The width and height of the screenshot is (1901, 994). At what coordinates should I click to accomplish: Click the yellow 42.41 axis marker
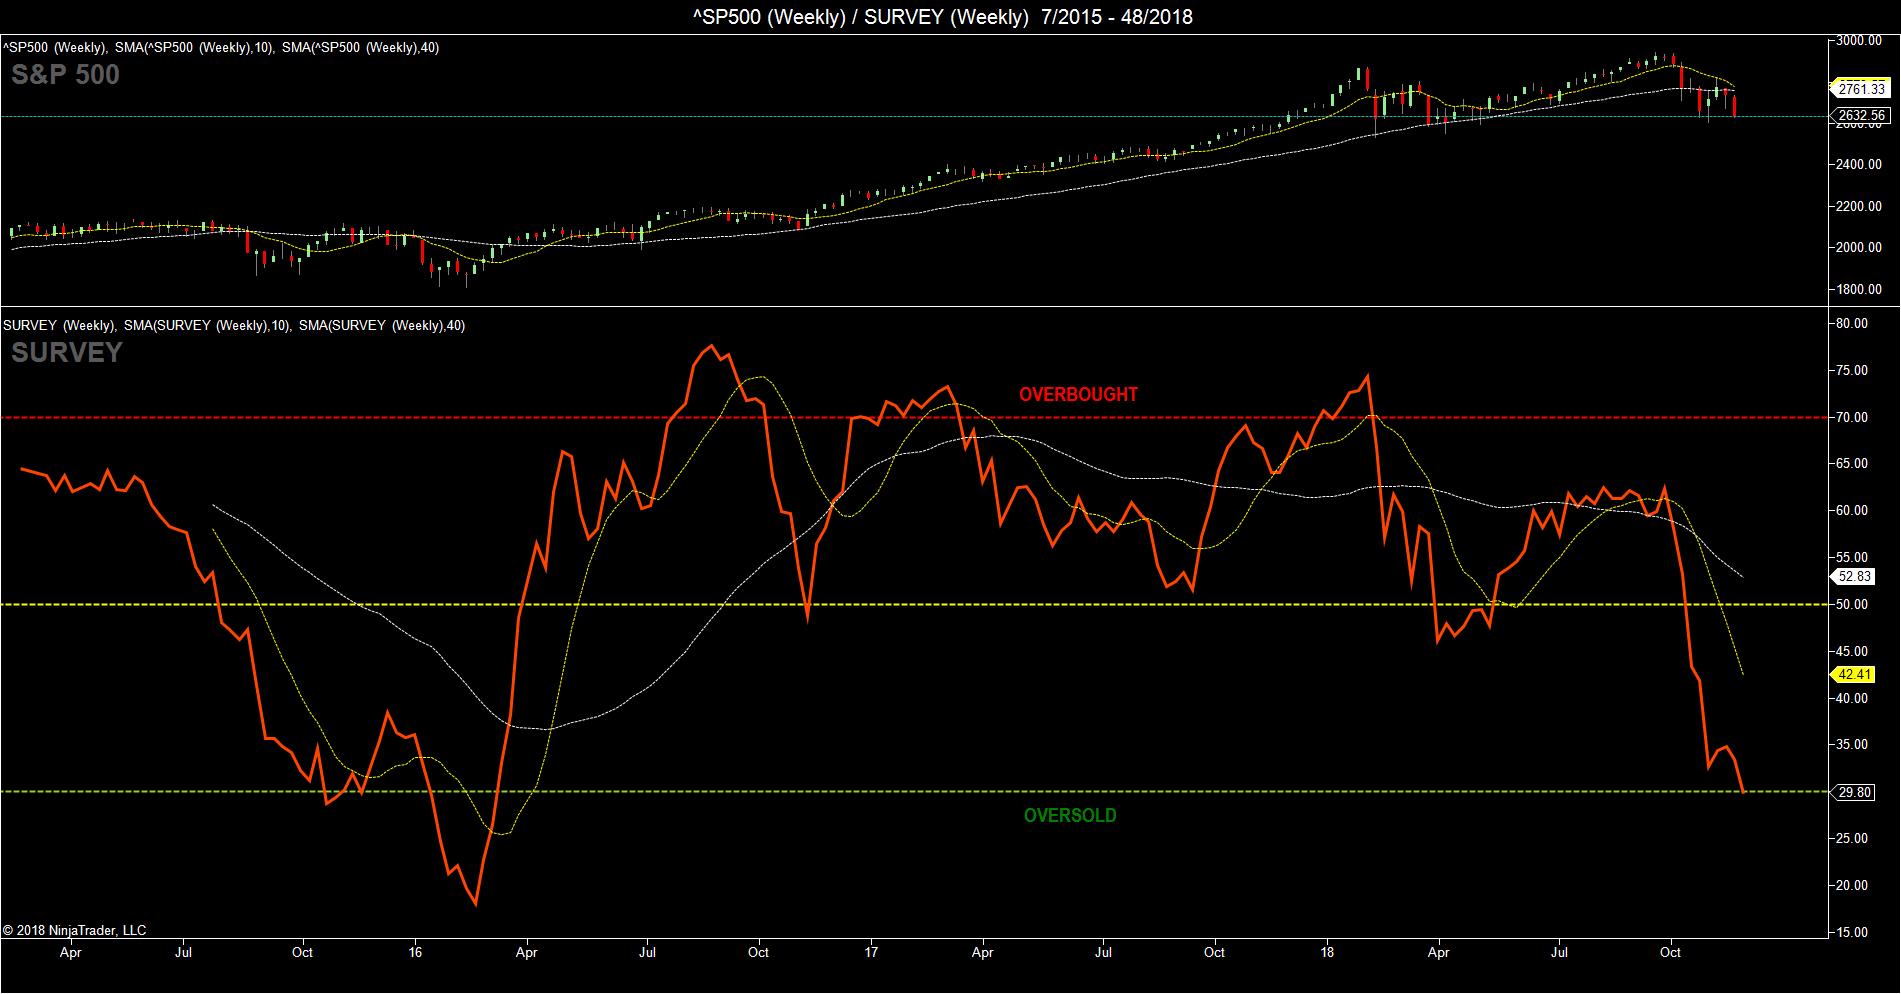1855,674
